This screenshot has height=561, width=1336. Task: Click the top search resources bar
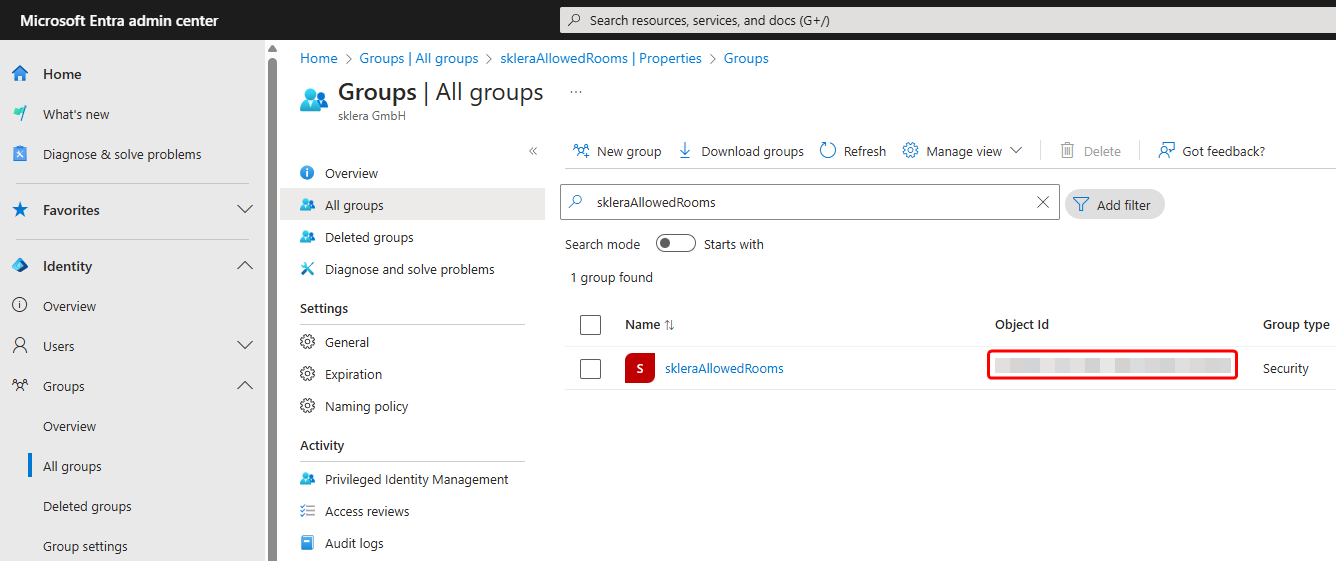coord(947,20)
